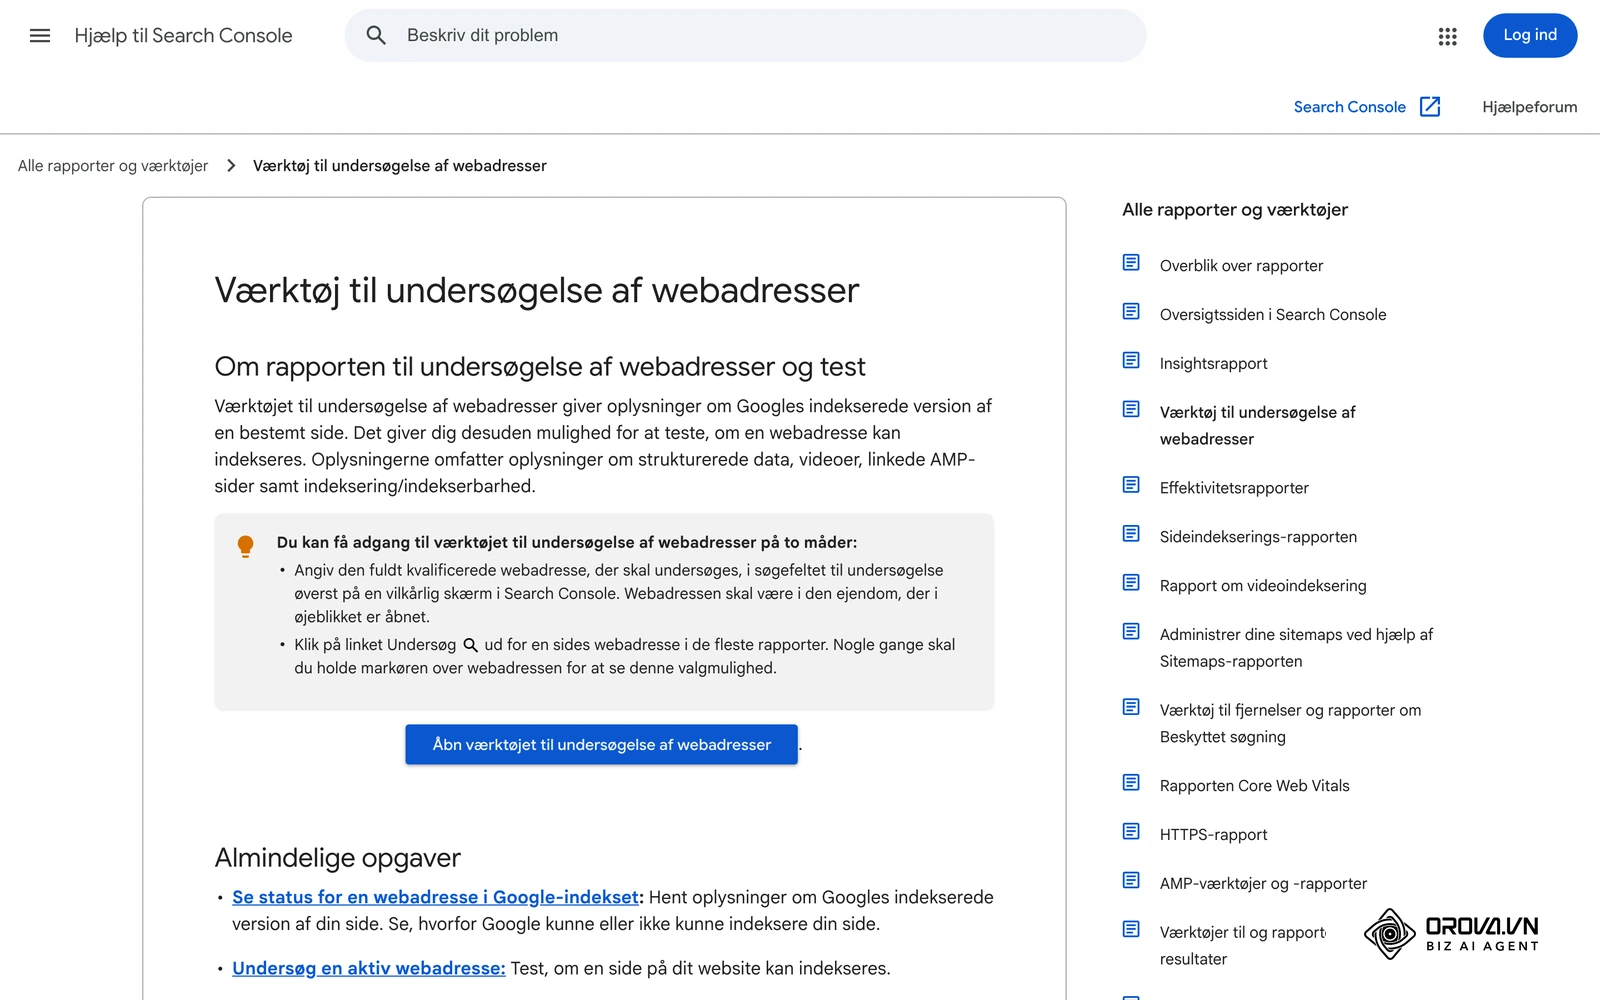1600x1000 pixels.
Task: Focus the Beskriv dit problem search field
Action: click(x=745, y=36)
